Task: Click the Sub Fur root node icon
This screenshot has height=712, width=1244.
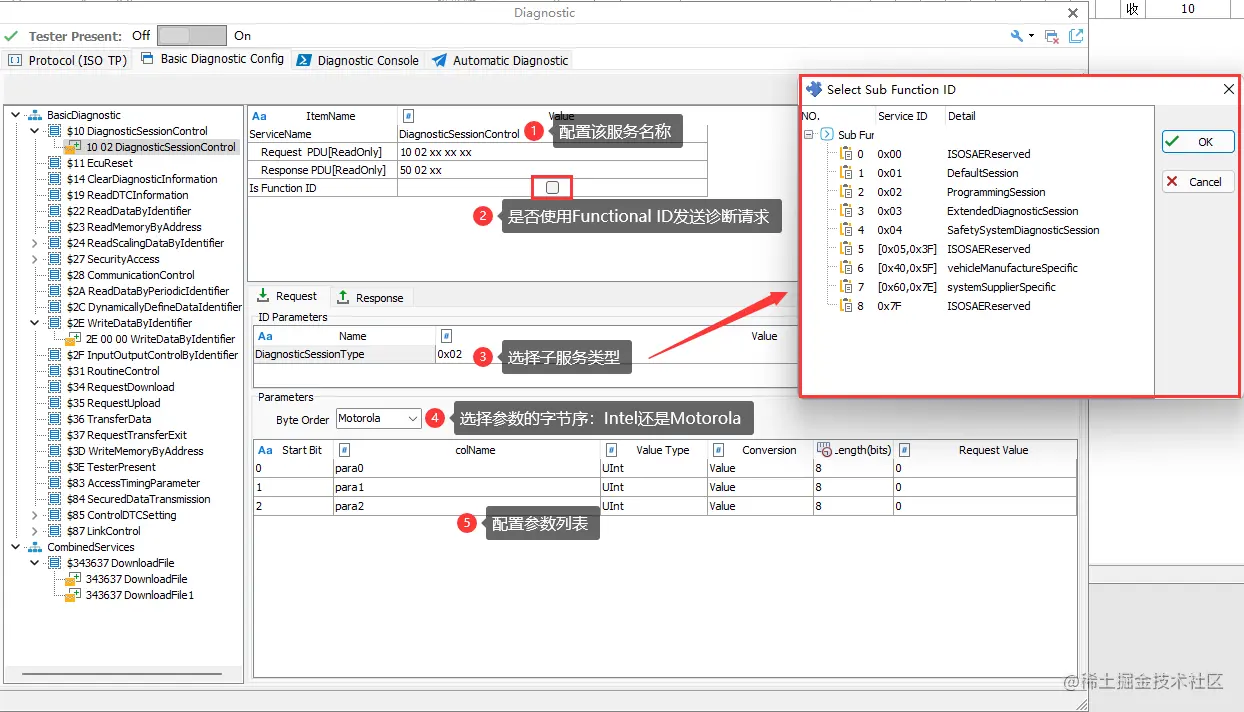Action: pyautogui.click(x=827, y=134)
